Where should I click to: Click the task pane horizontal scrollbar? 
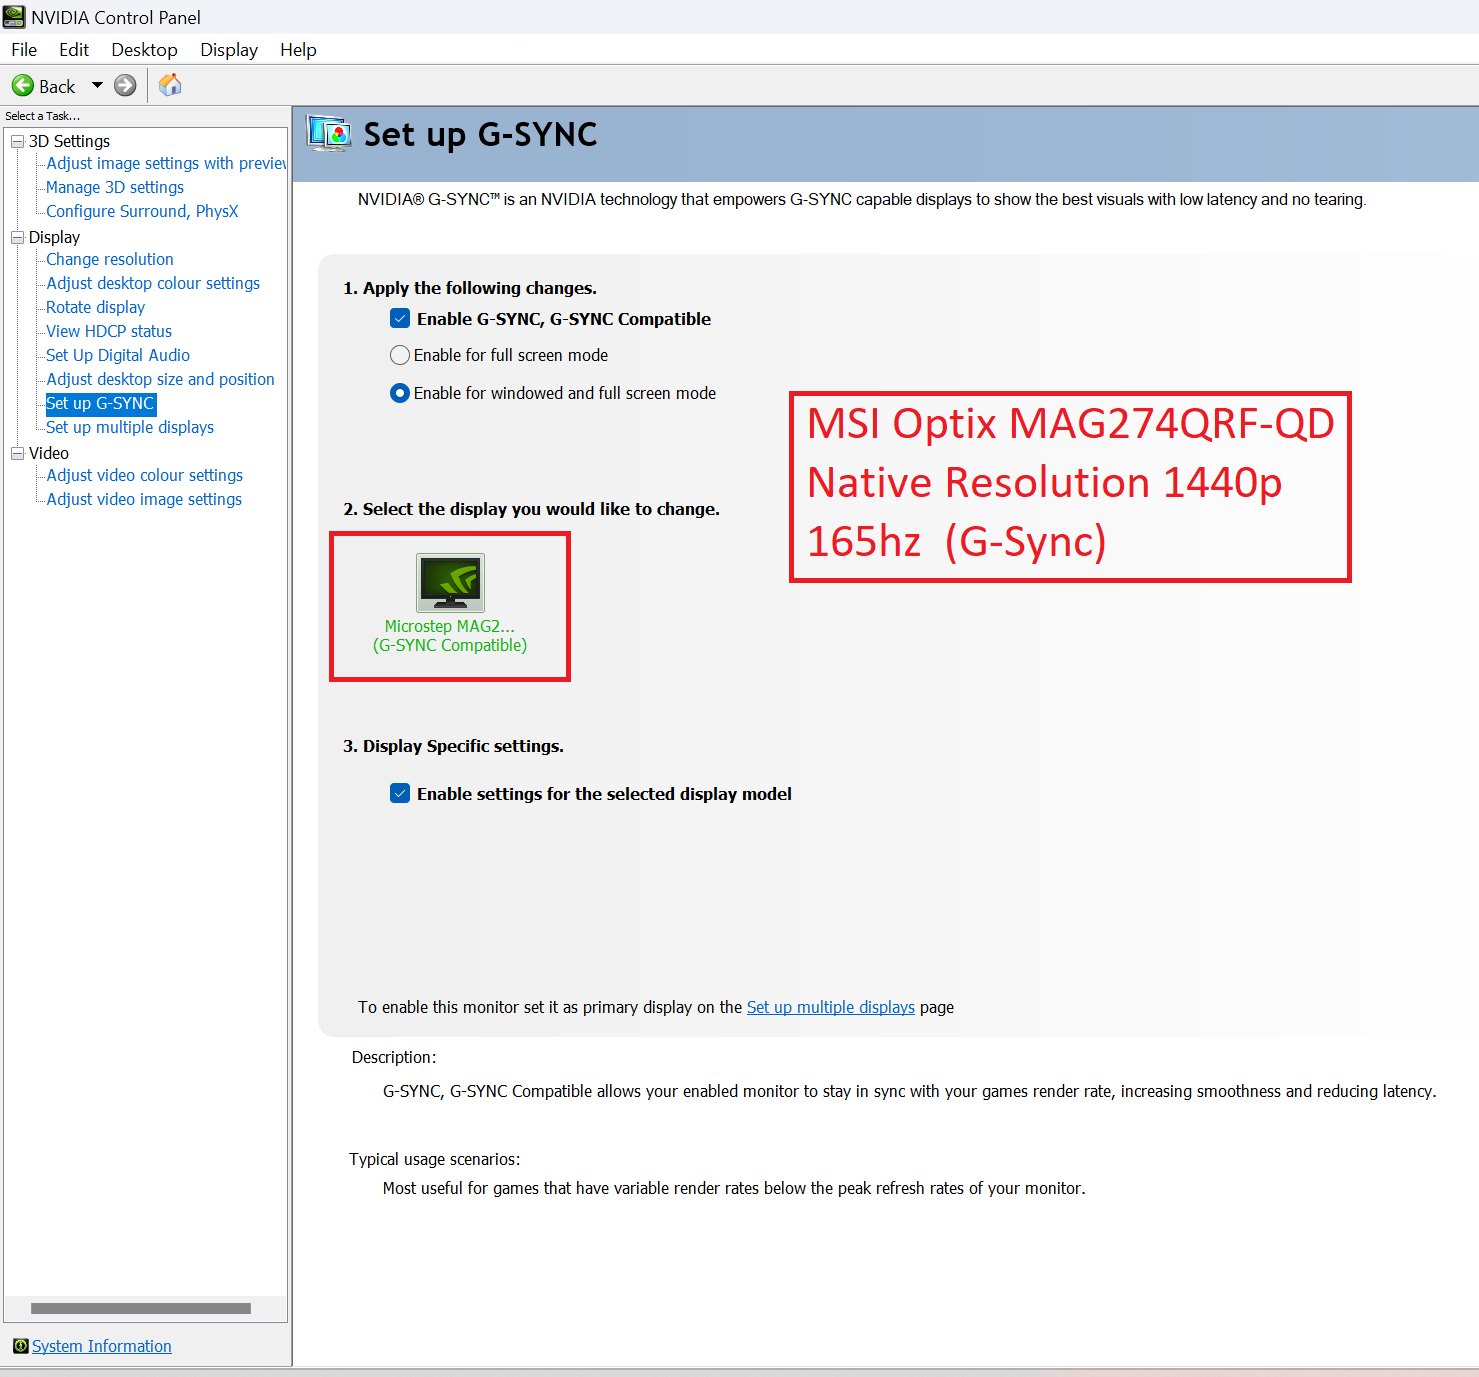tap(141, 1308)
